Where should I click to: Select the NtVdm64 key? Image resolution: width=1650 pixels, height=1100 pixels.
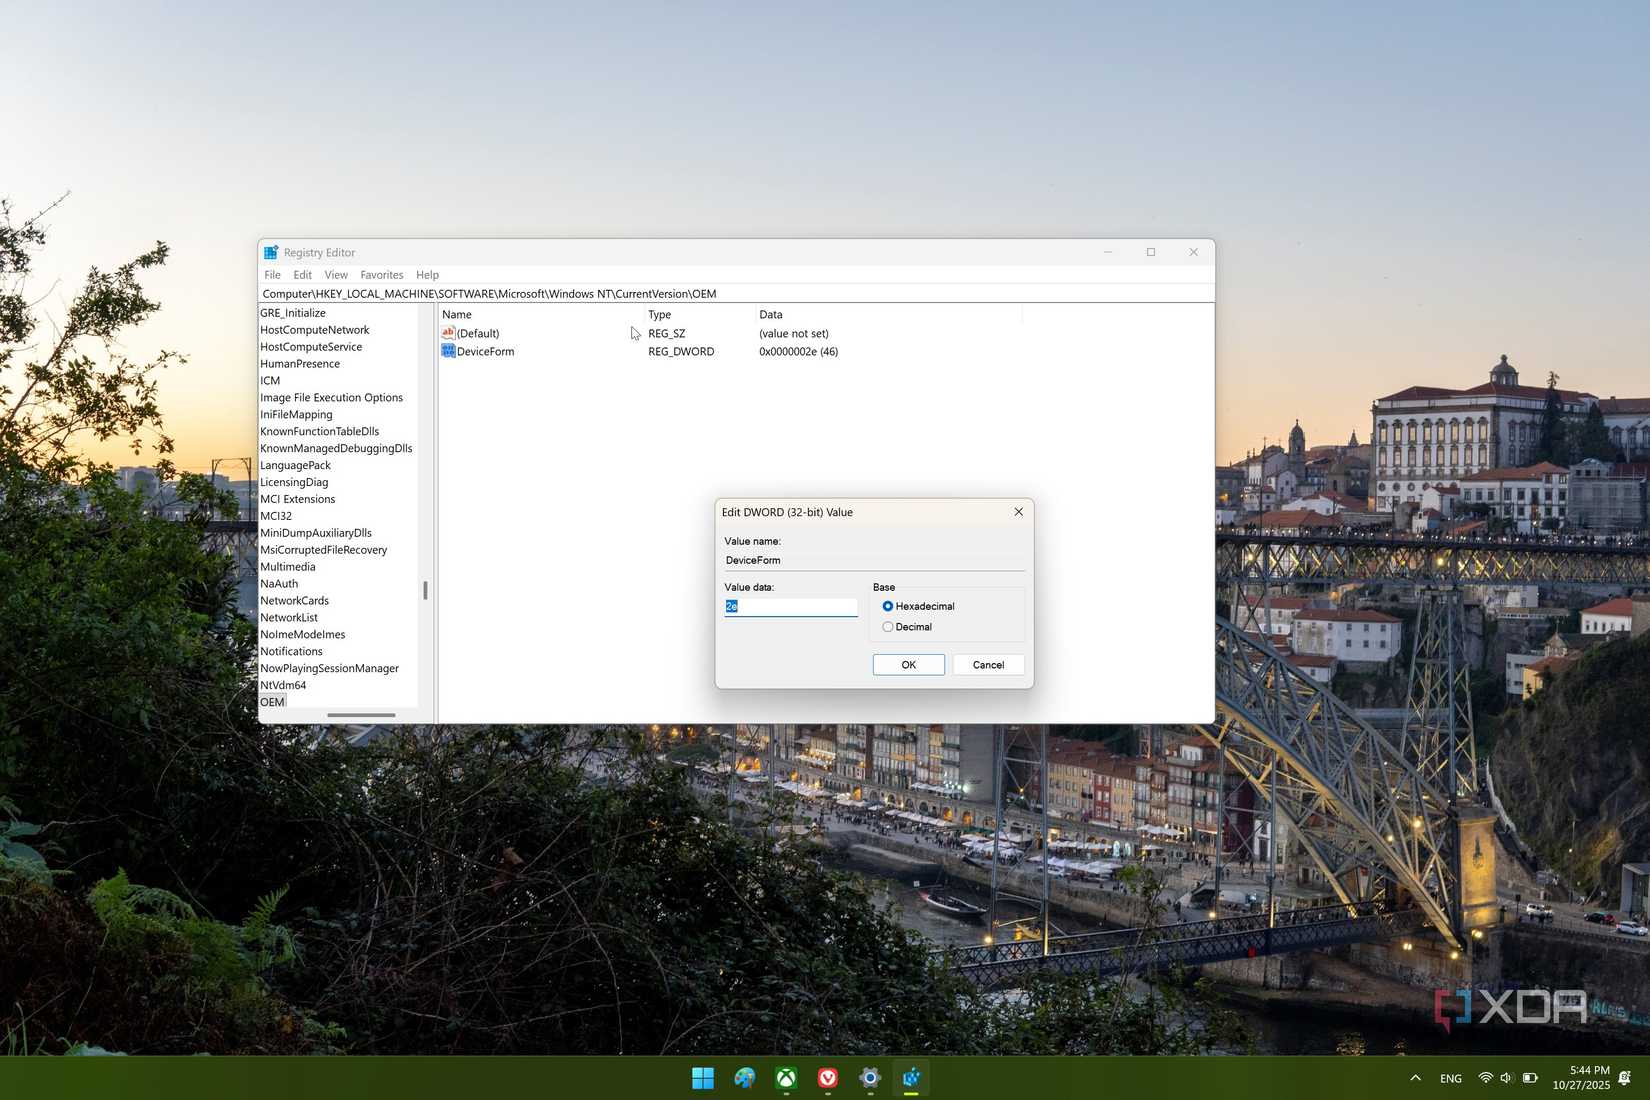click(283, 686)
